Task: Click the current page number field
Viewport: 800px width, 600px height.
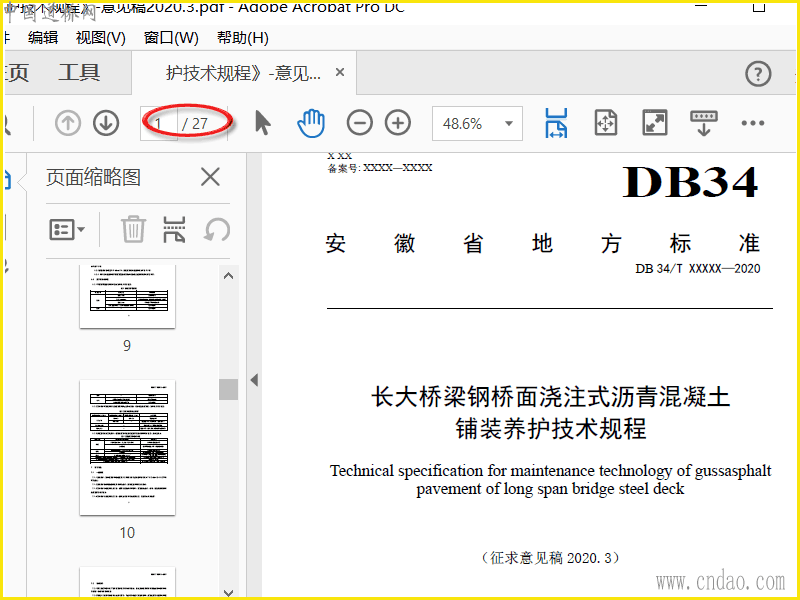Action: (x=159, y=123)
